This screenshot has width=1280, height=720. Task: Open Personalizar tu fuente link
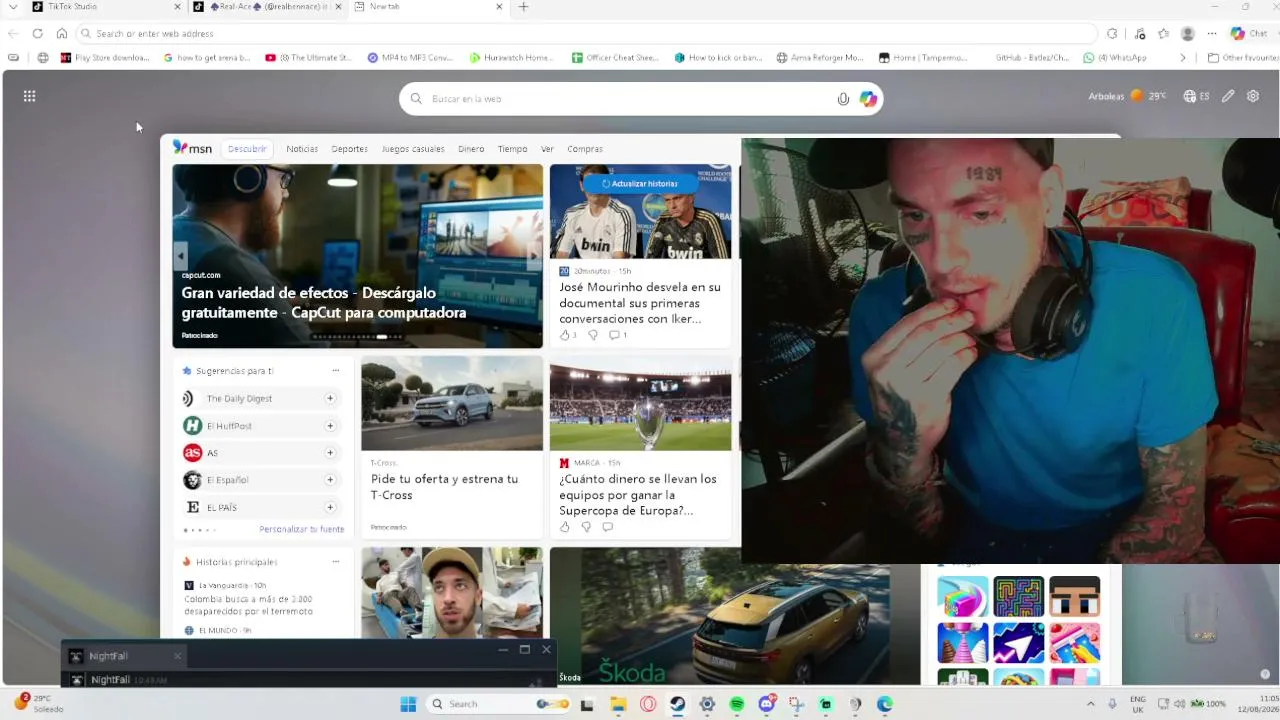301,529
